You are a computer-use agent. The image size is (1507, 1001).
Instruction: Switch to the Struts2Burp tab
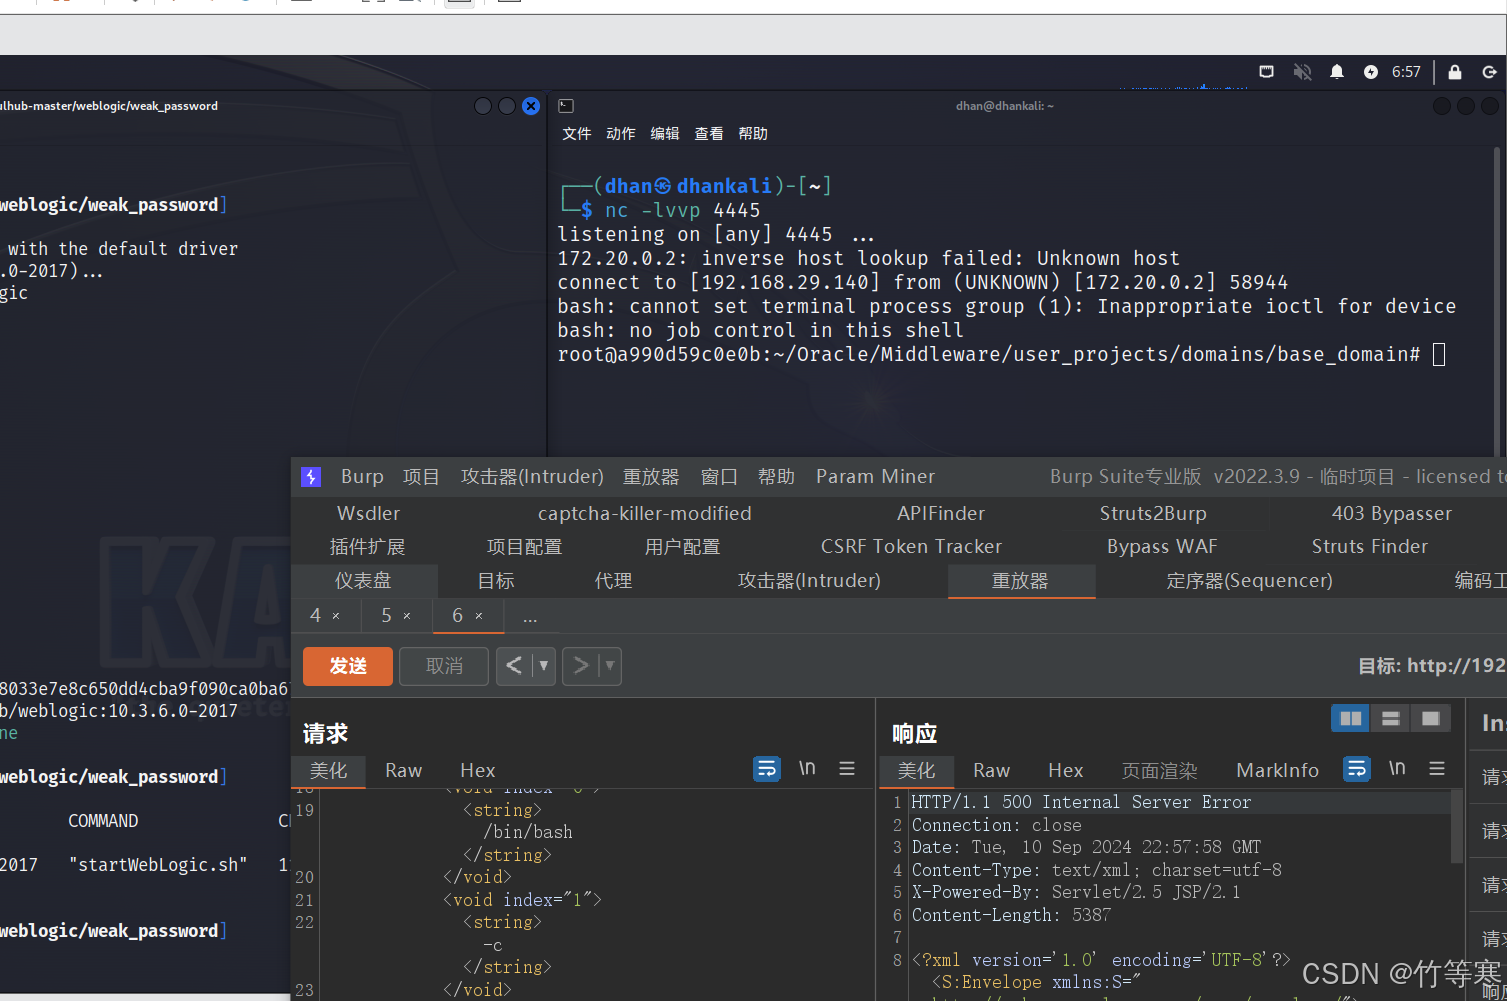click(x=1153, y=514)
